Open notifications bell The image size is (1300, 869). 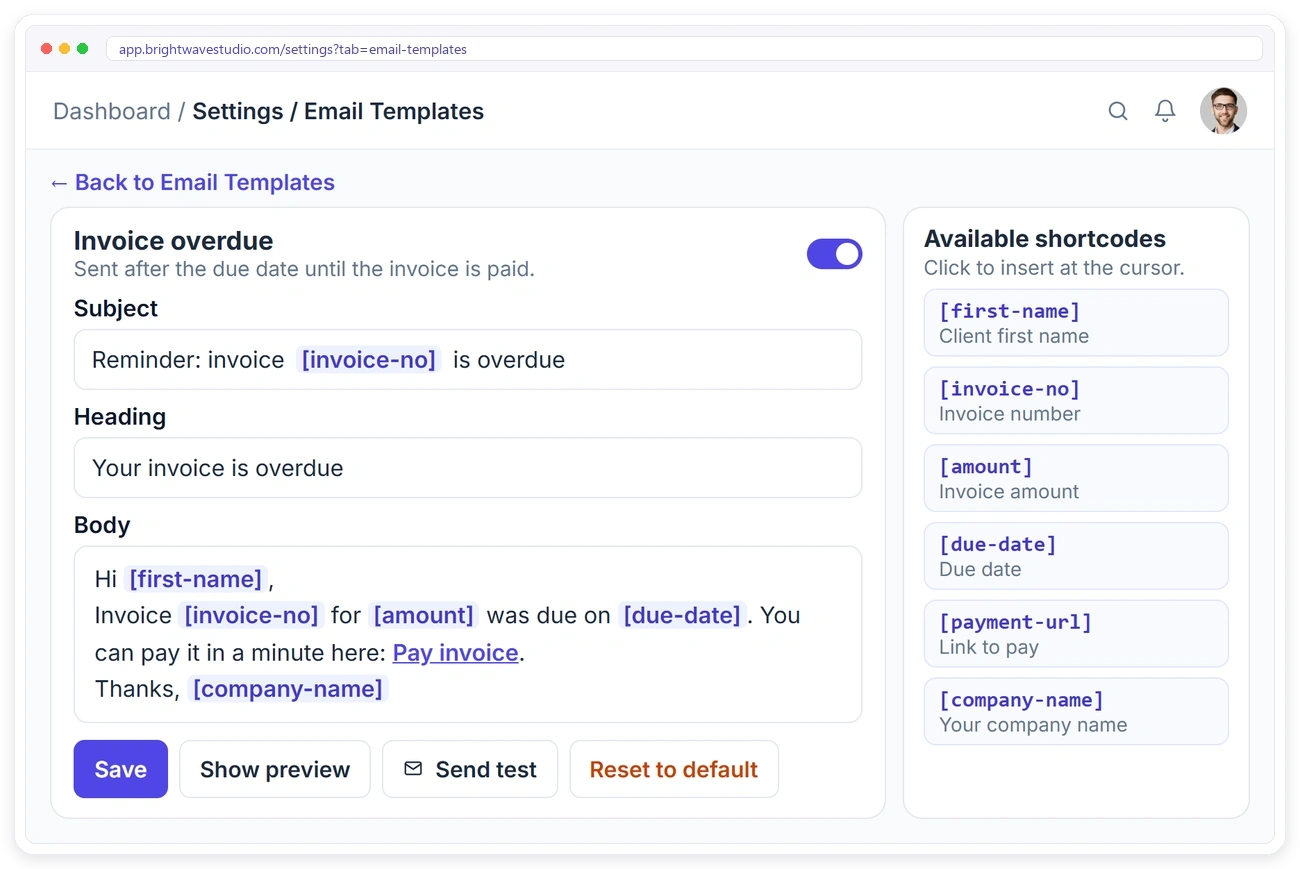(x=1165, y=111)
